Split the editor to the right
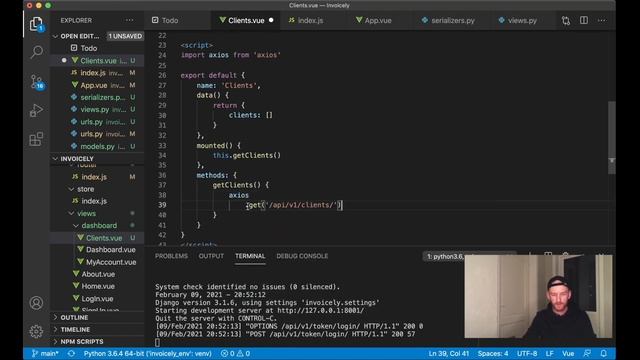Image resolution: width=640 pixels, height=360 pixels. click(584, 20)
